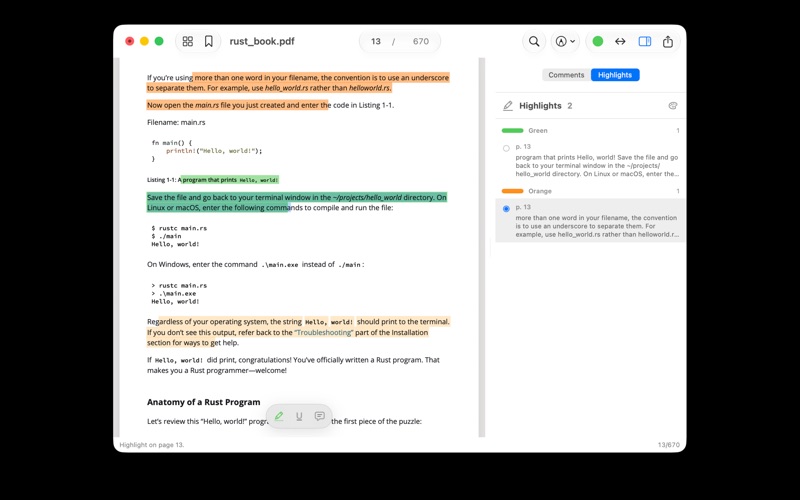Click the Green group count 1
The height and width of the screenshot is (500, 800).
[678, 131]
